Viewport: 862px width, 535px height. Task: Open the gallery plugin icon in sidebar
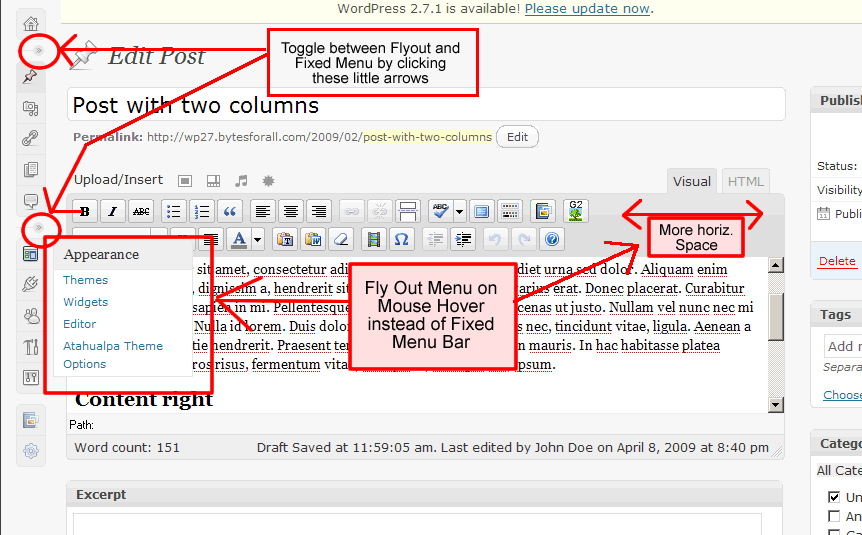[31, 420]
